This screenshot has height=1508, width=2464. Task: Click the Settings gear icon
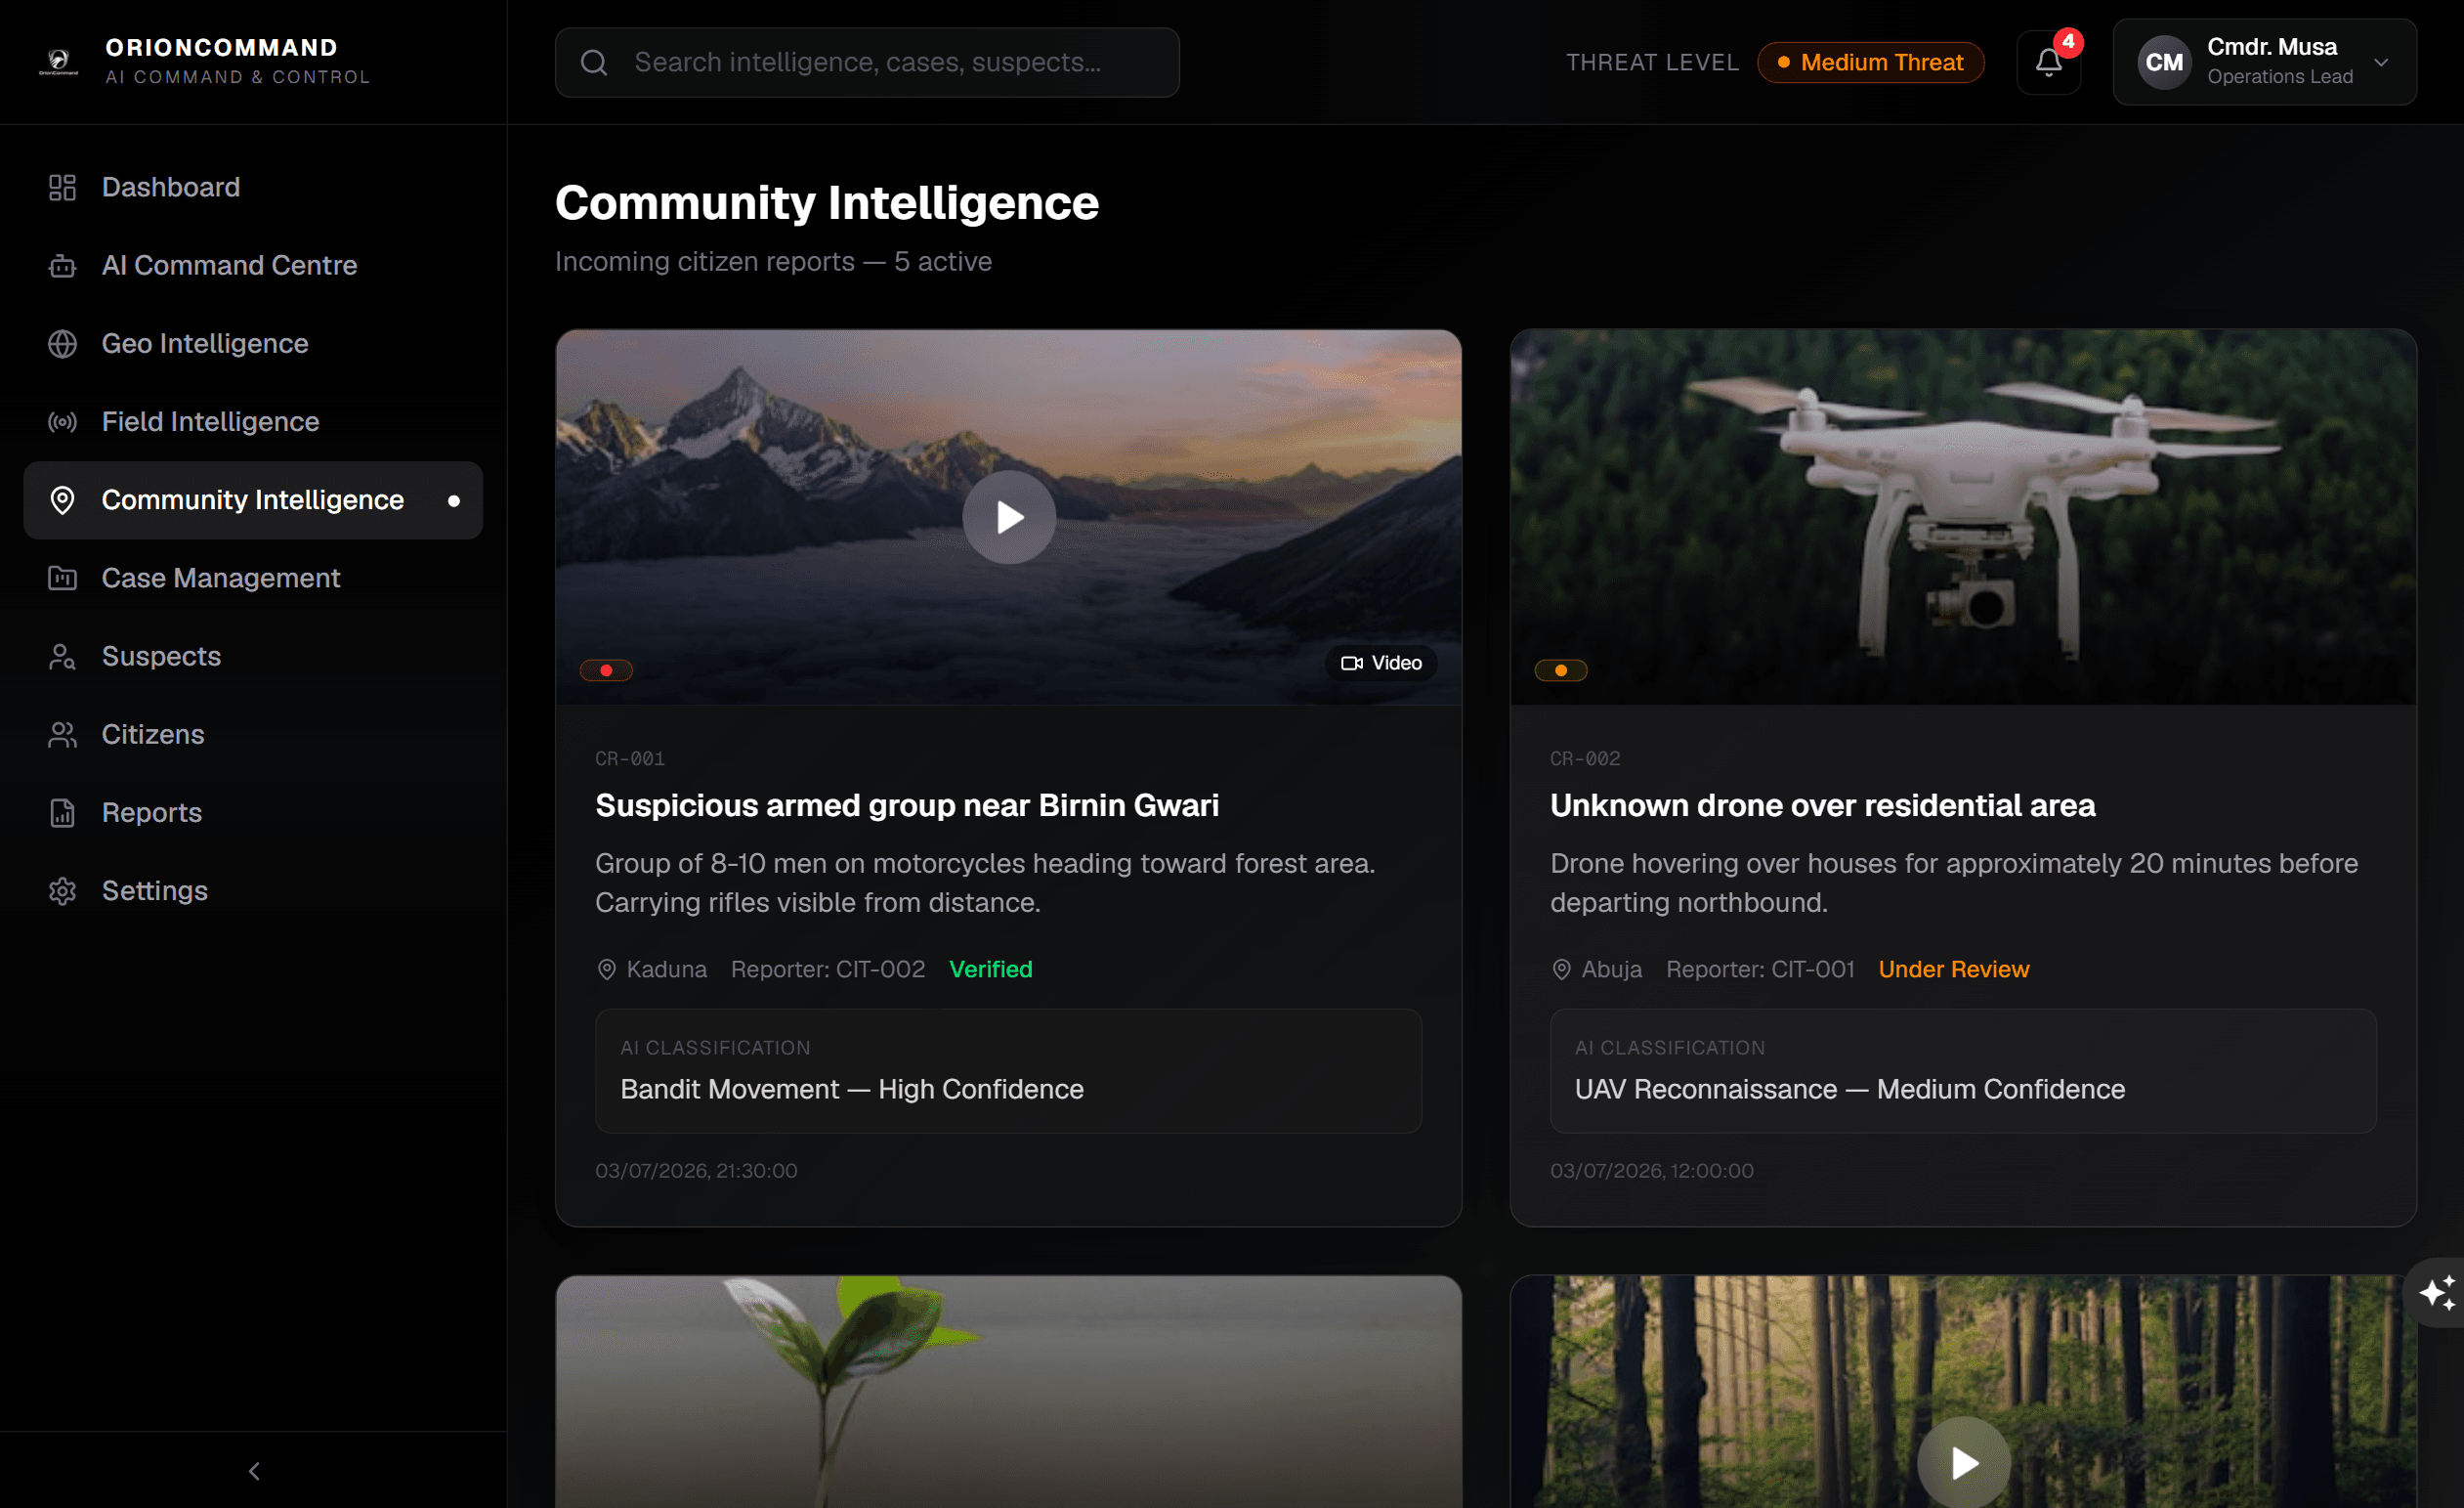click(x=62, y=891)
